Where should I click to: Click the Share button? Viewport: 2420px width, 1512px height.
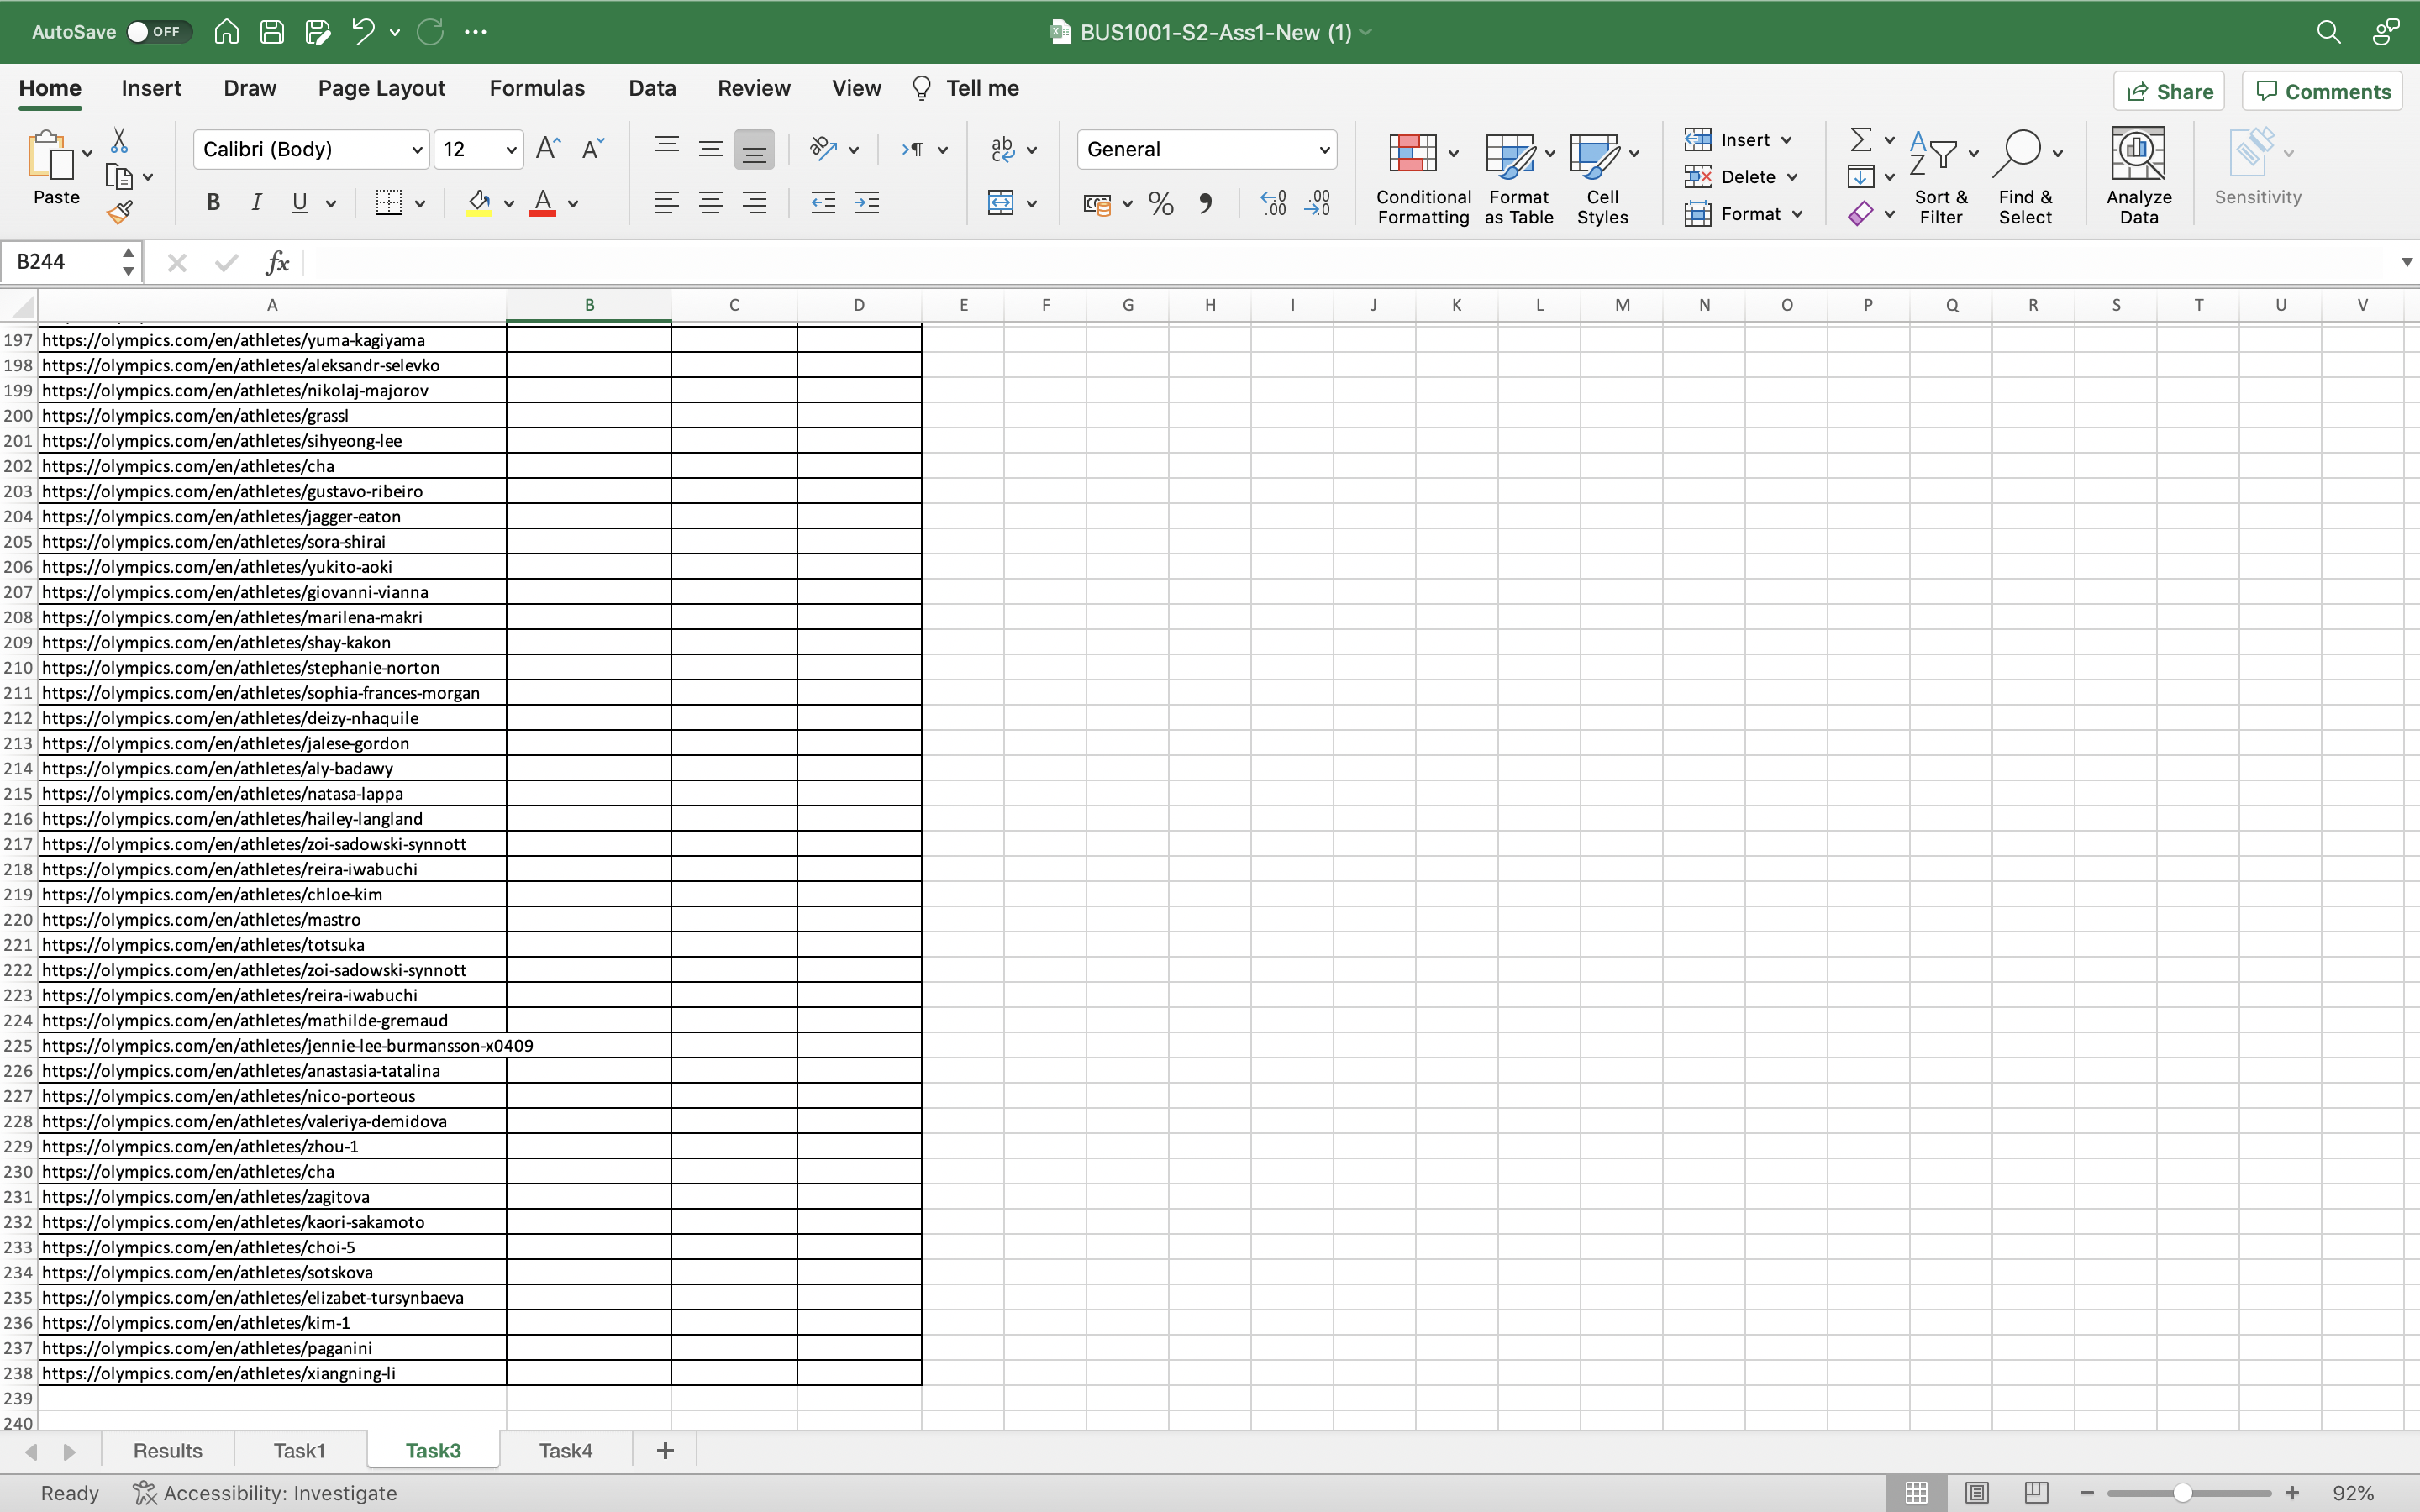tap(2168, 91)
